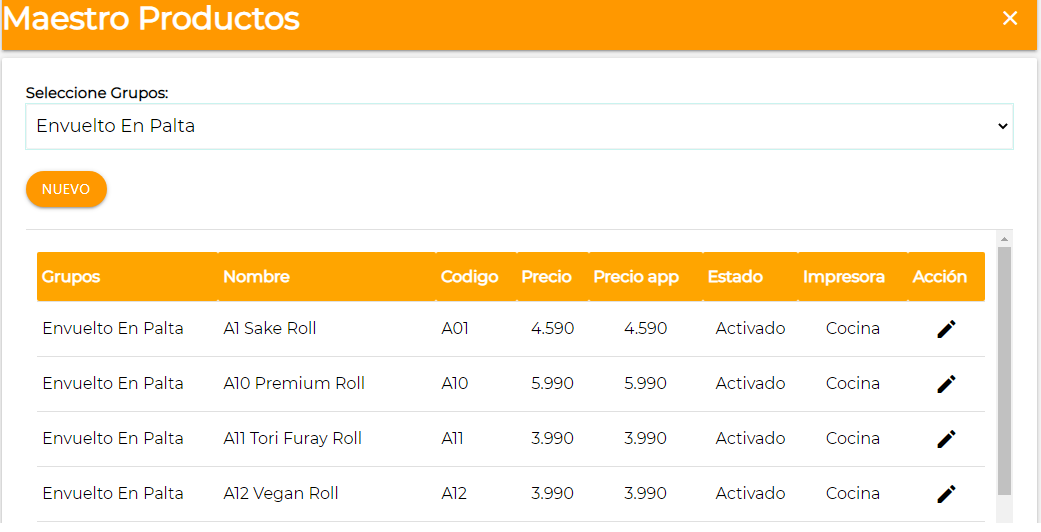Sort by Estado column header
The height and width of the screenshot is (532, 1041).
(x=735, y=277)
